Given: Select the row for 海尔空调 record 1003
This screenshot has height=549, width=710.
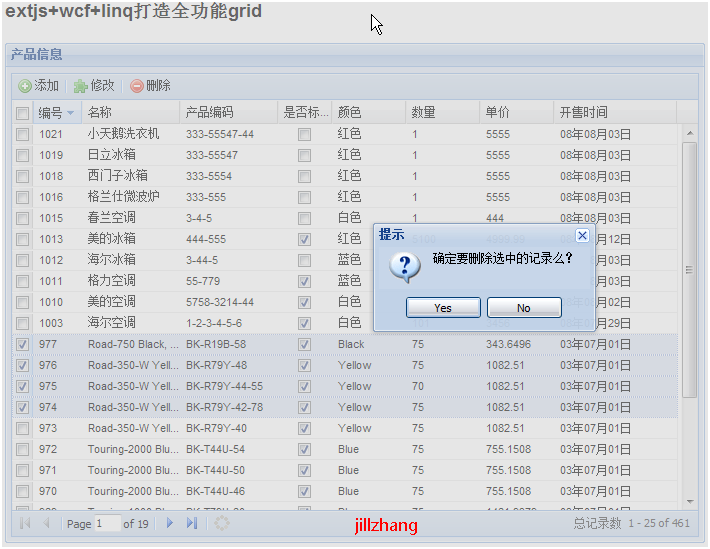Looking at the screenshot, I should tap(111, 323).
